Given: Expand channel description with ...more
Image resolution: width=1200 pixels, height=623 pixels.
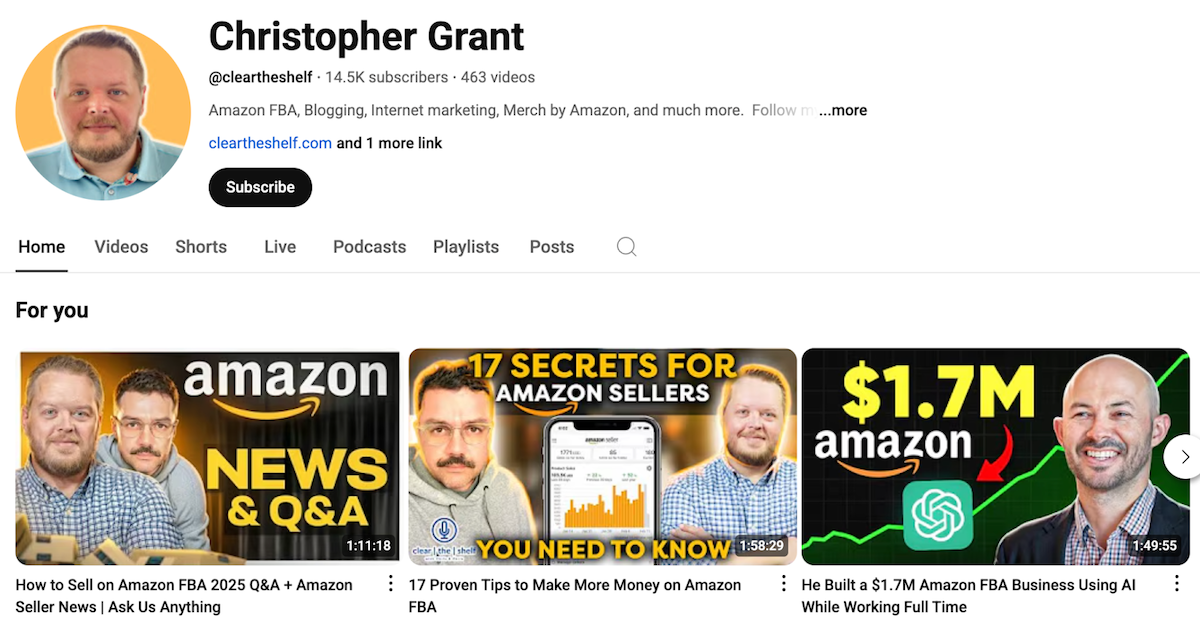Looking at the screenshot, I should 843,110.
